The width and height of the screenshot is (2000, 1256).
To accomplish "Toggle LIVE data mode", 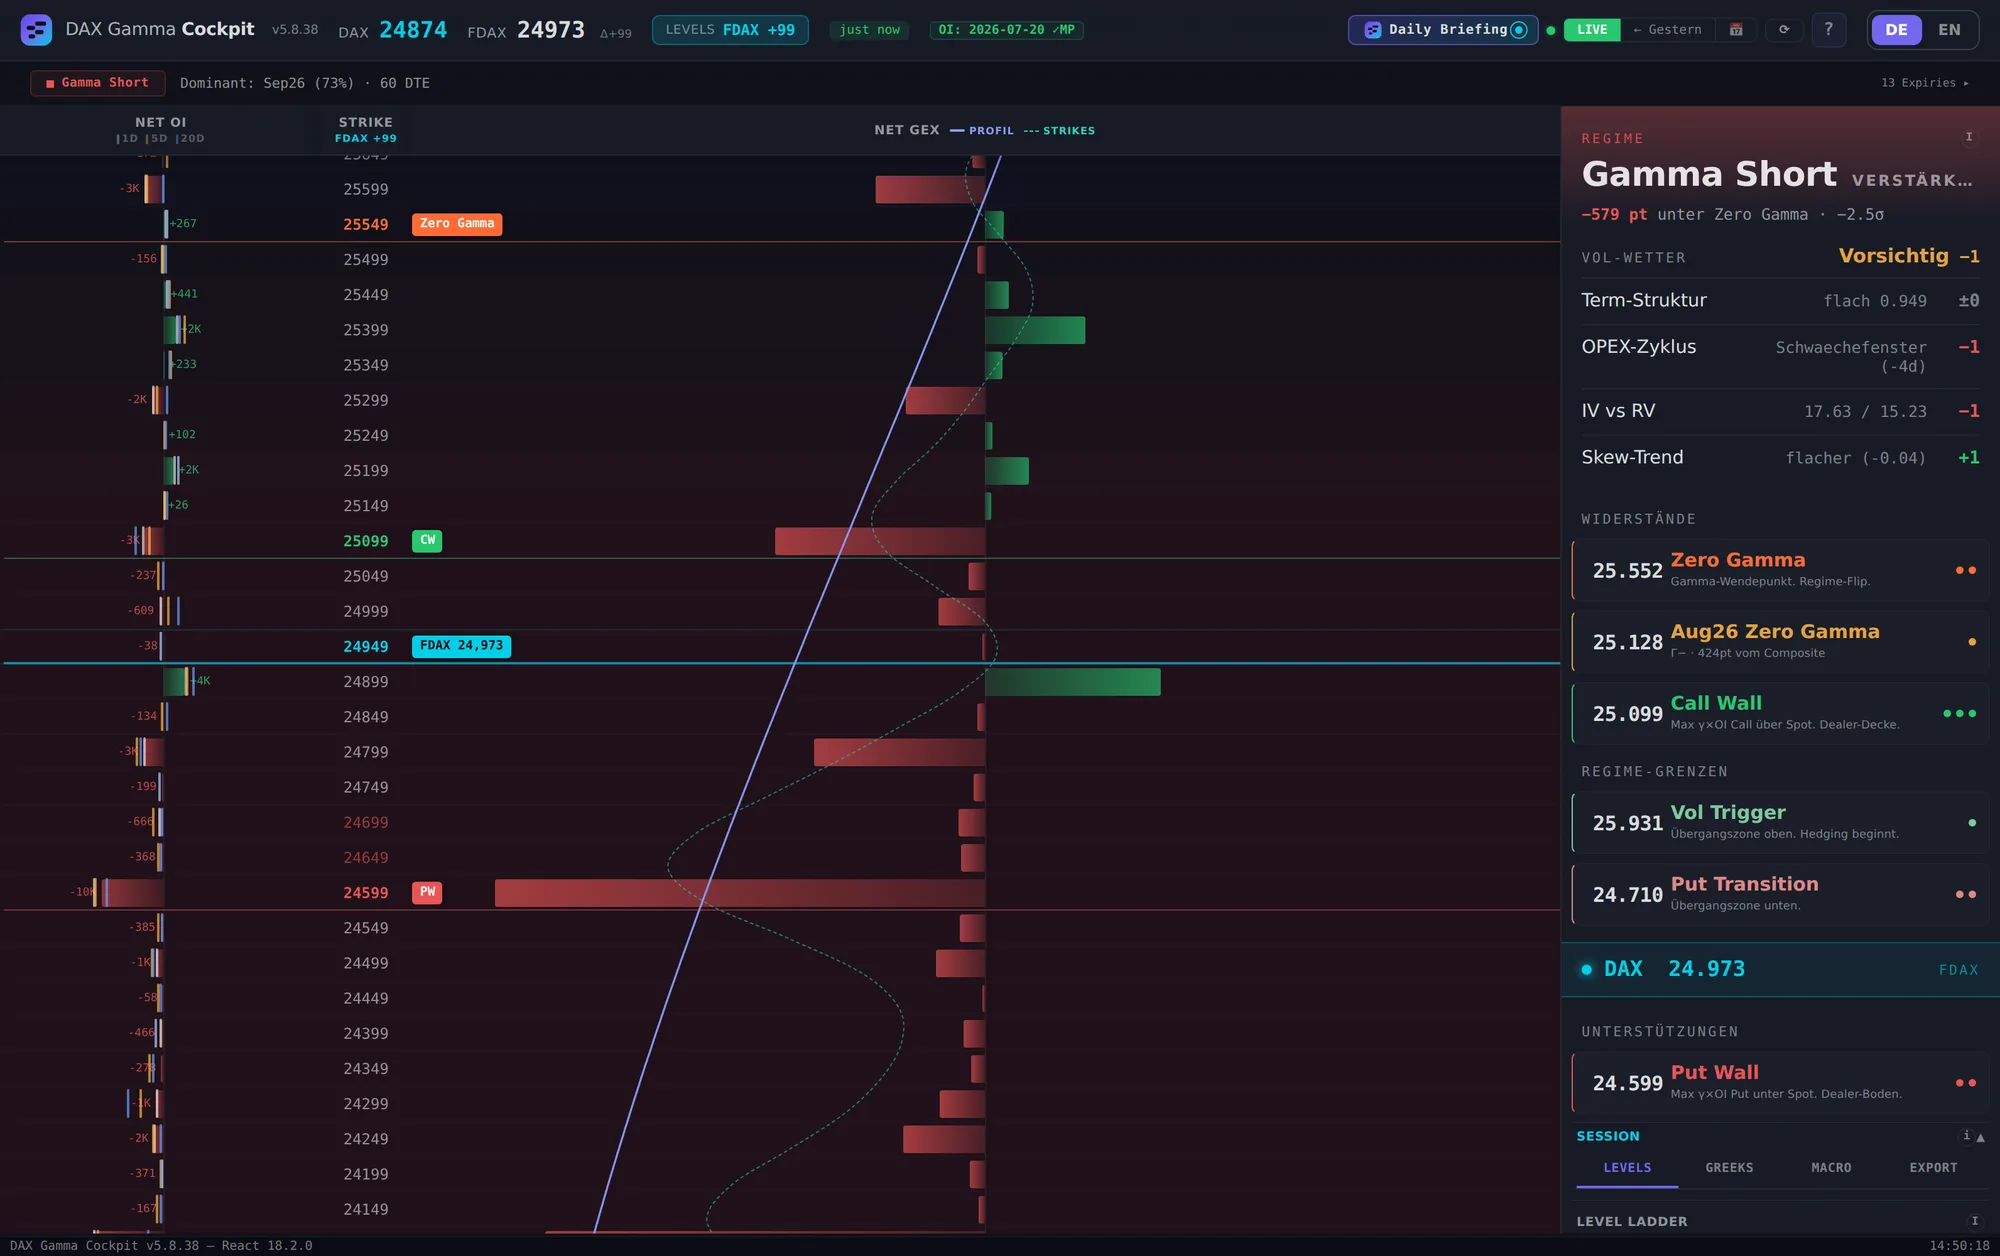I will coord(1592,30).
